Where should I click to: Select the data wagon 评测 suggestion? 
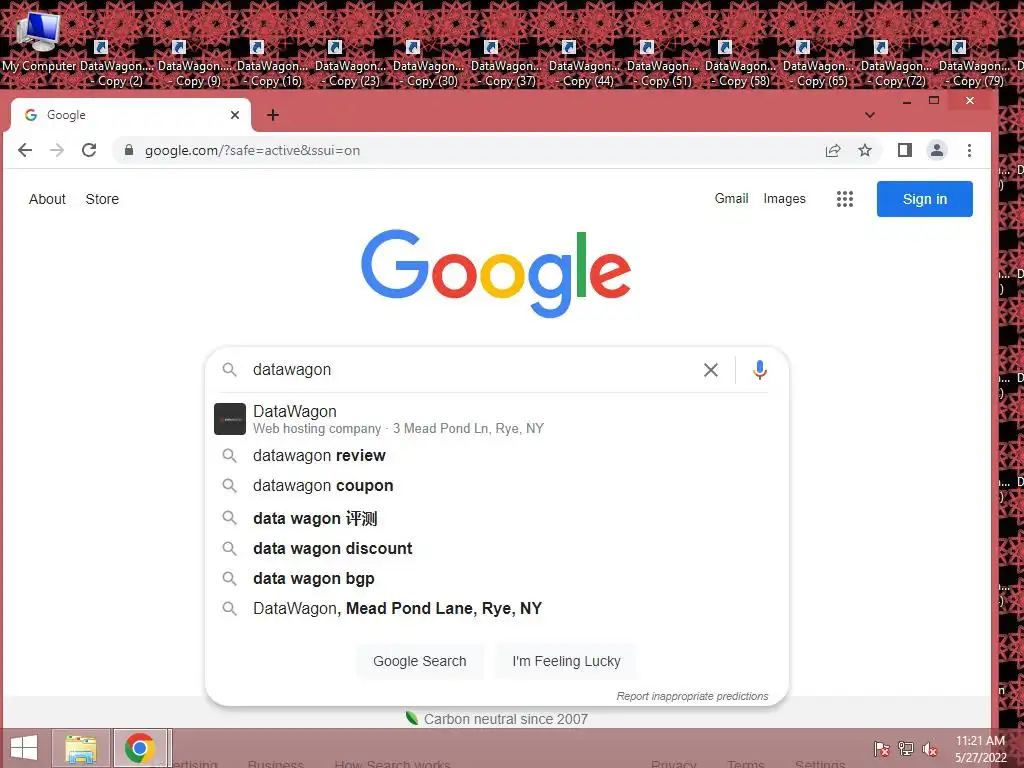(496, 519)
